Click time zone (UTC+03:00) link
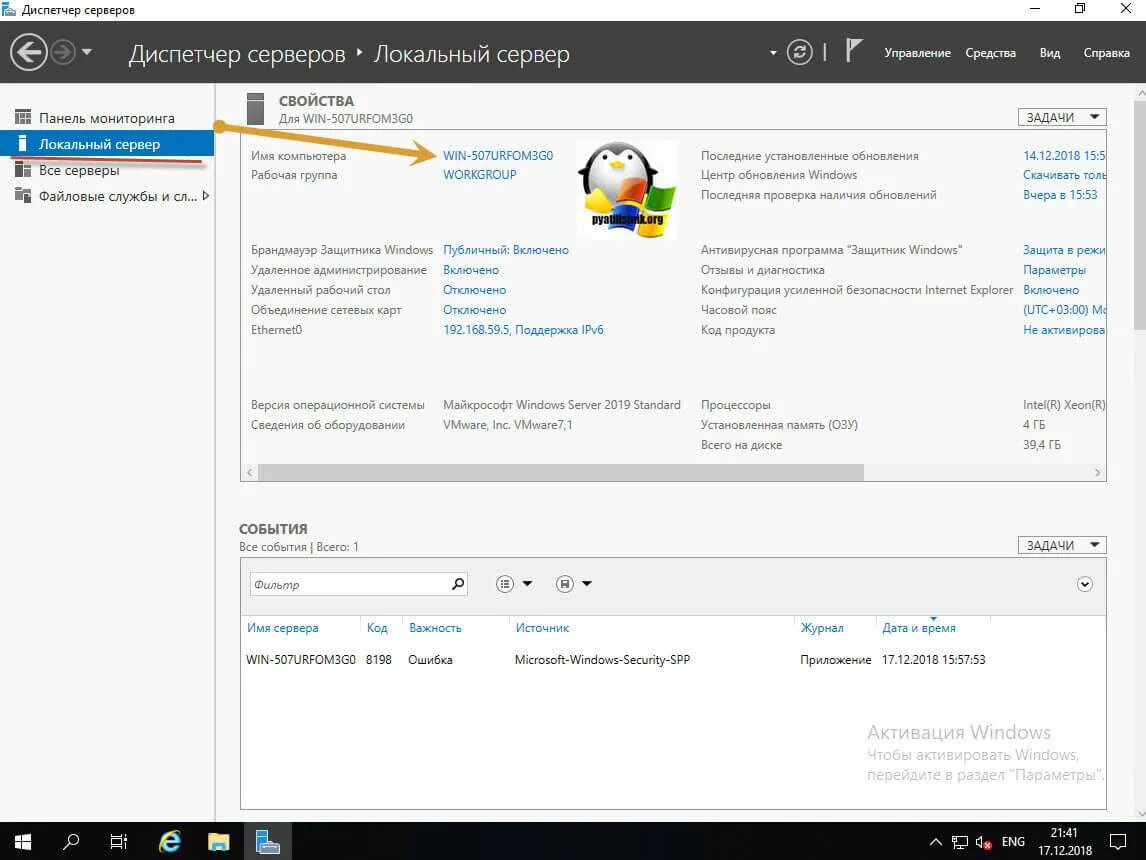This screenshot has width=1146, height=860. click(x=1064, y=310)
